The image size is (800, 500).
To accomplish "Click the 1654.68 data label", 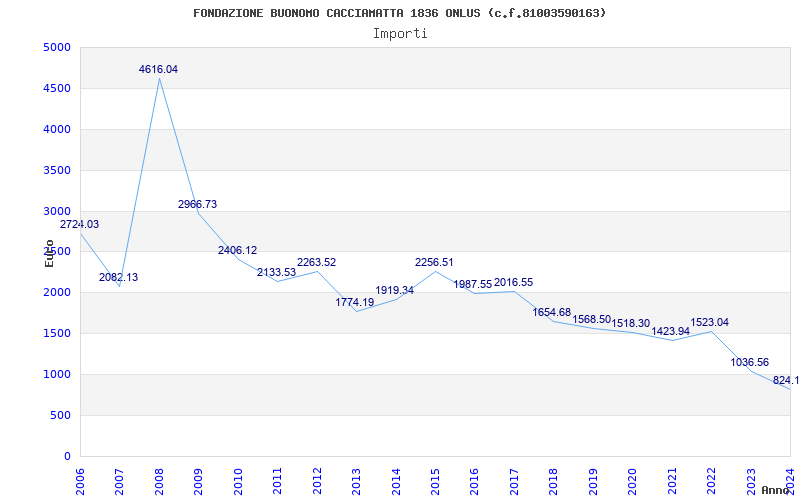I will (x=552, y=312).
